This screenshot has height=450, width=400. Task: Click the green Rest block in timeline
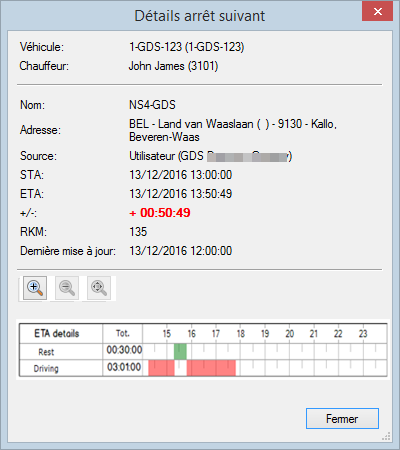coord(180,352)
